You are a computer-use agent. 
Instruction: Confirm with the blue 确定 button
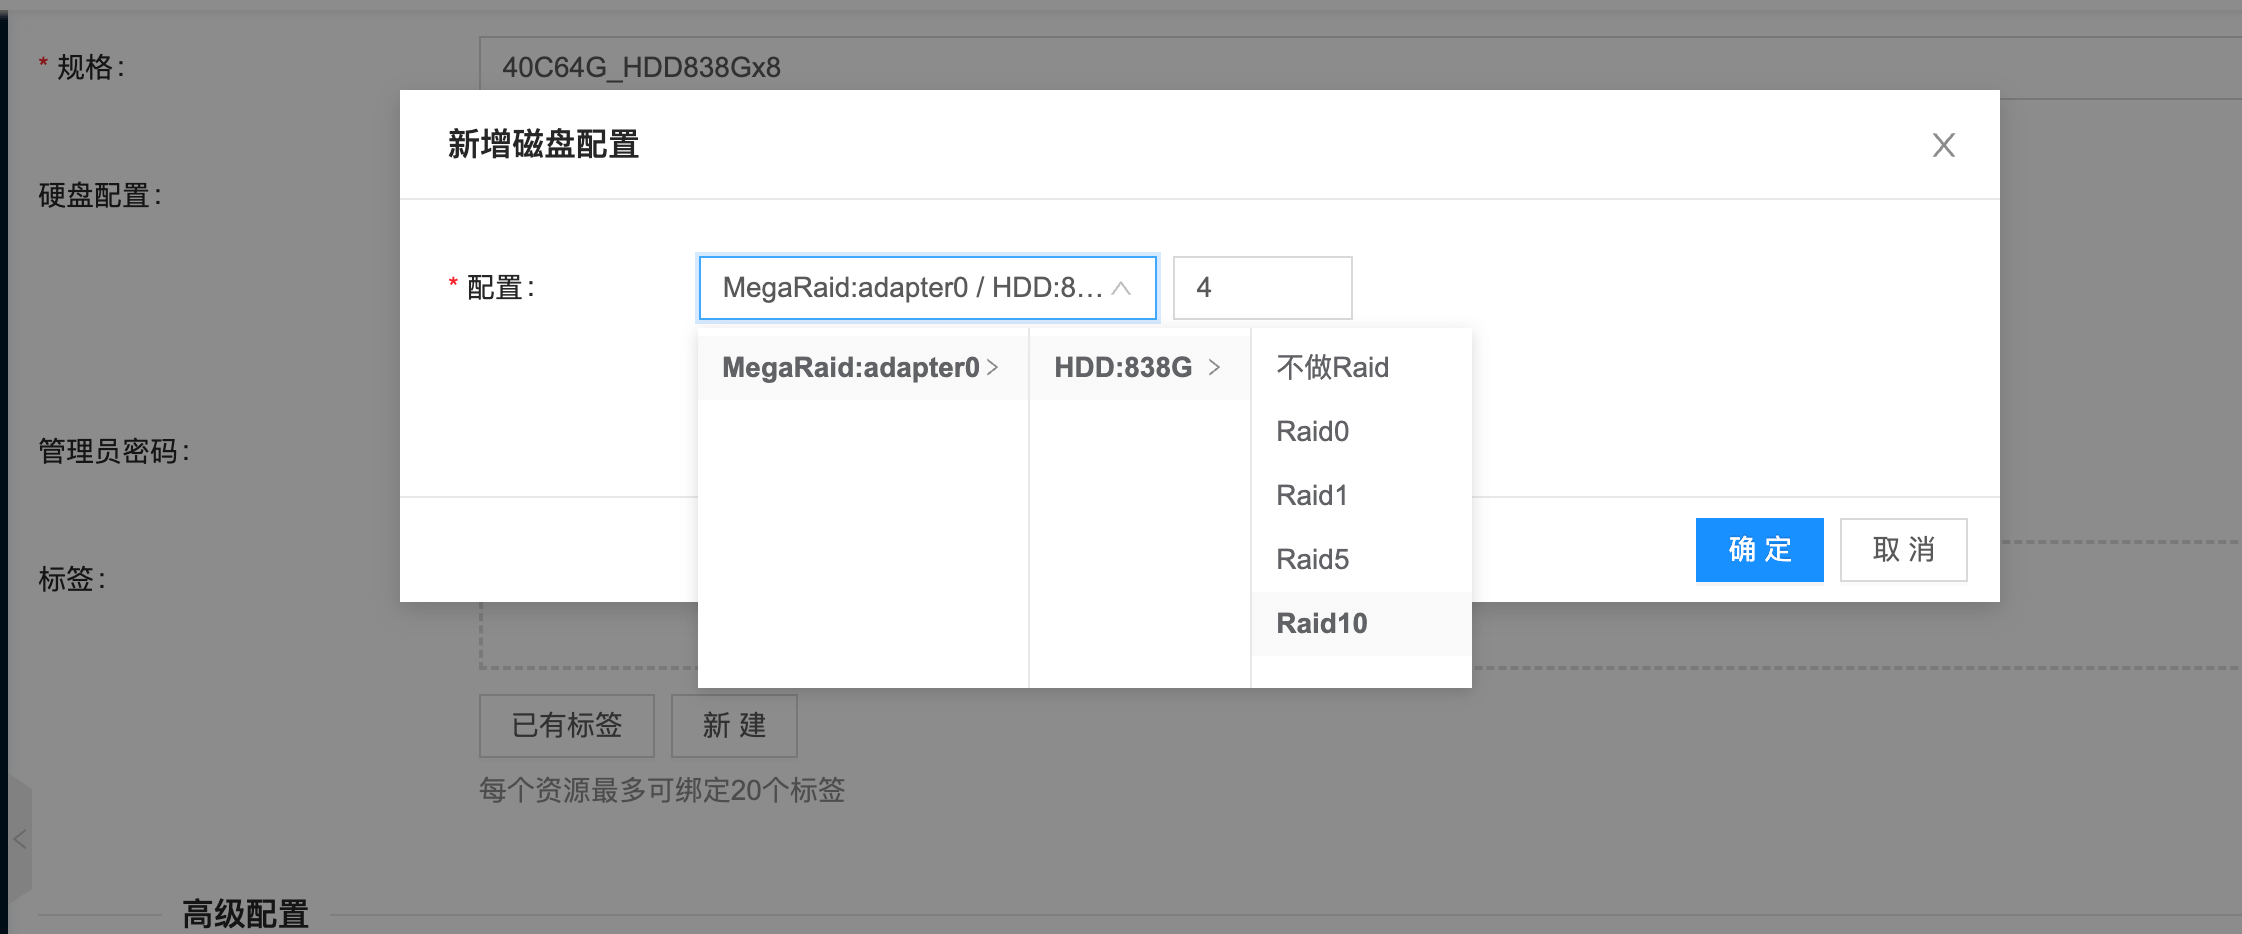tap(1759, 549)
